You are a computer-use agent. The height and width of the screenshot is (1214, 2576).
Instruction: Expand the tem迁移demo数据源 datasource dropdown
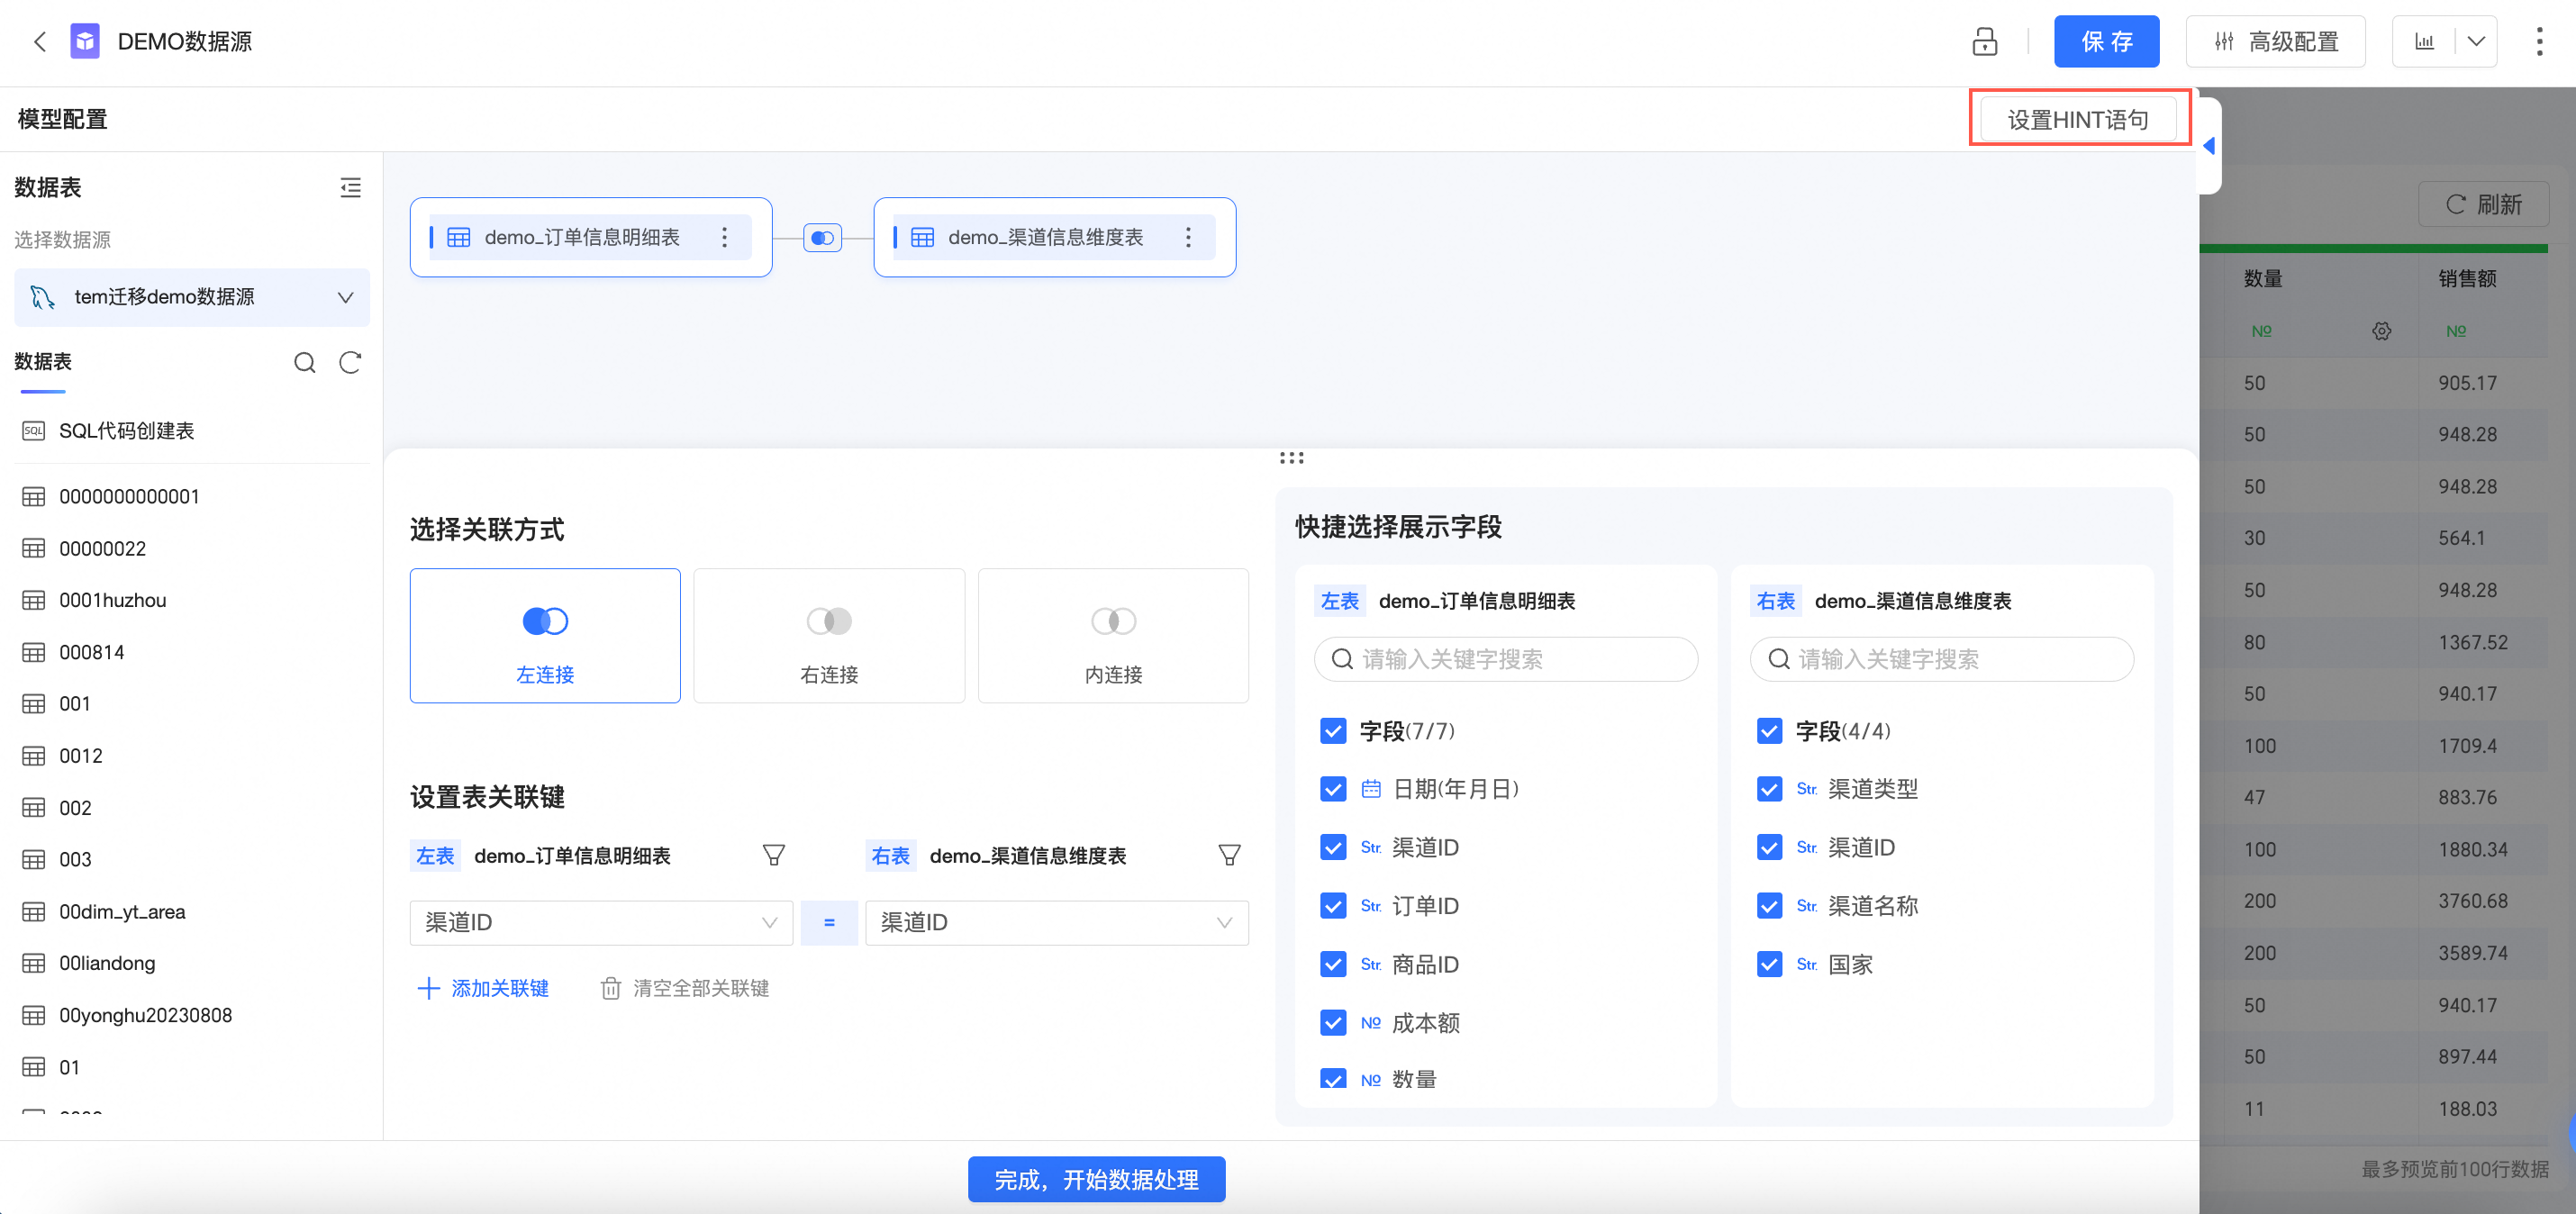192,297
